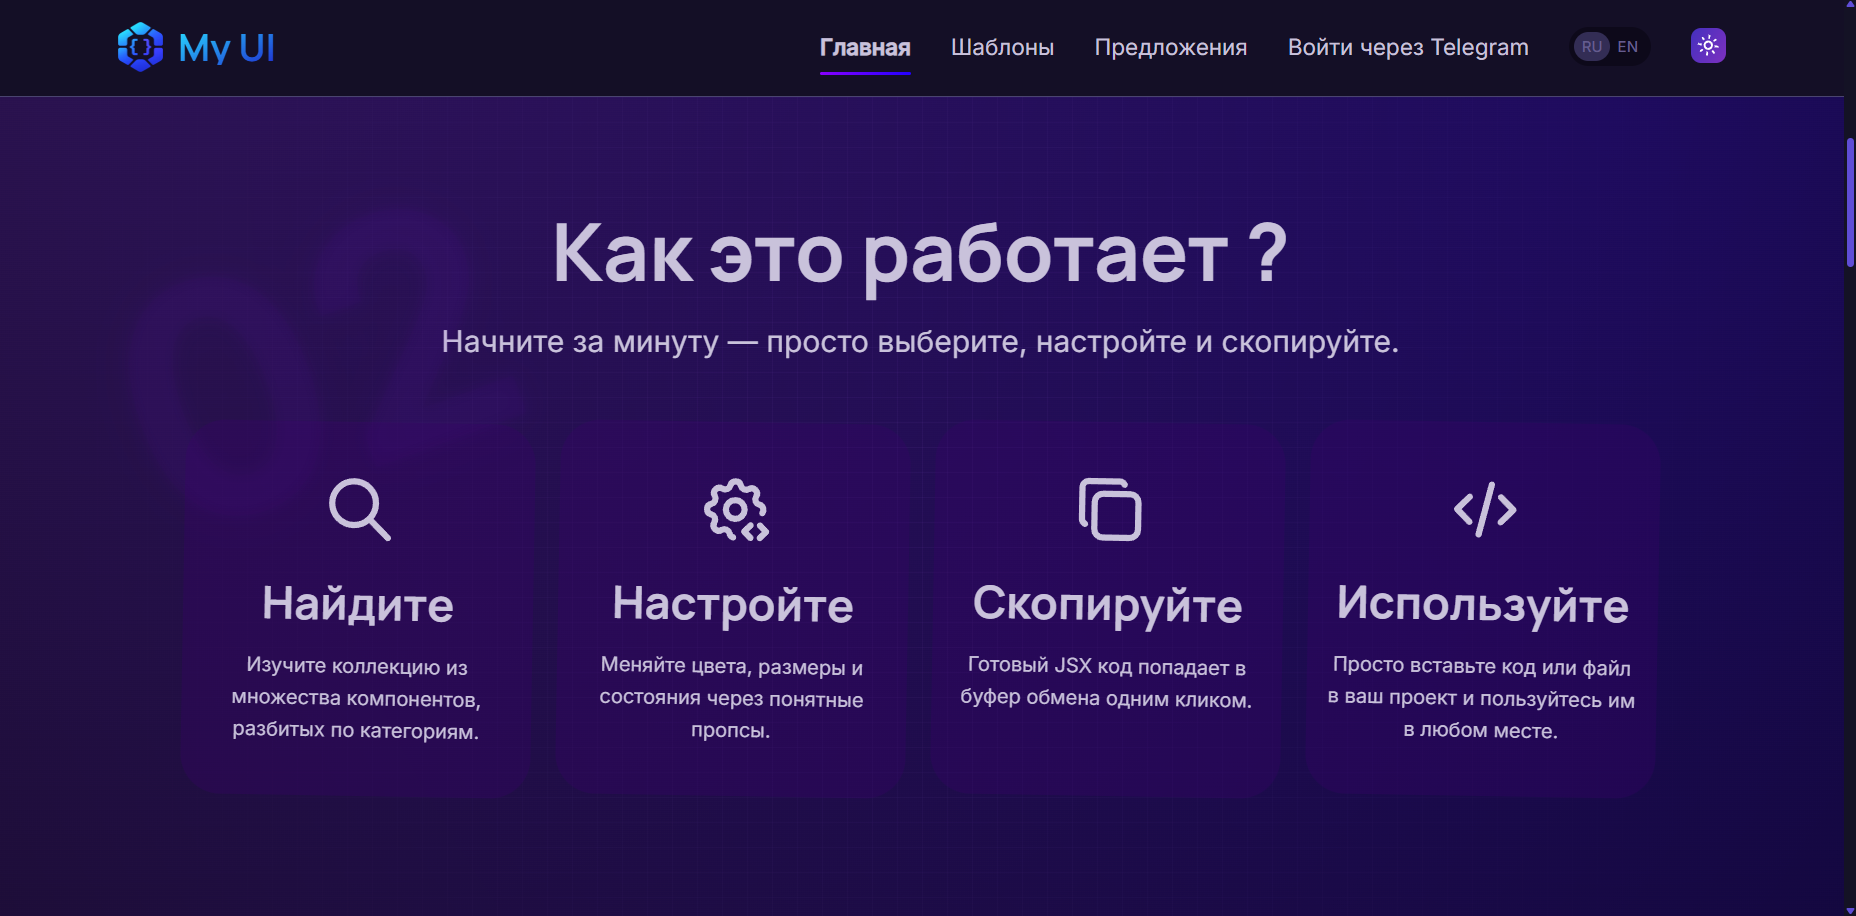
Task: Click the gear icon on Настройте card
Action: point(736,510)
